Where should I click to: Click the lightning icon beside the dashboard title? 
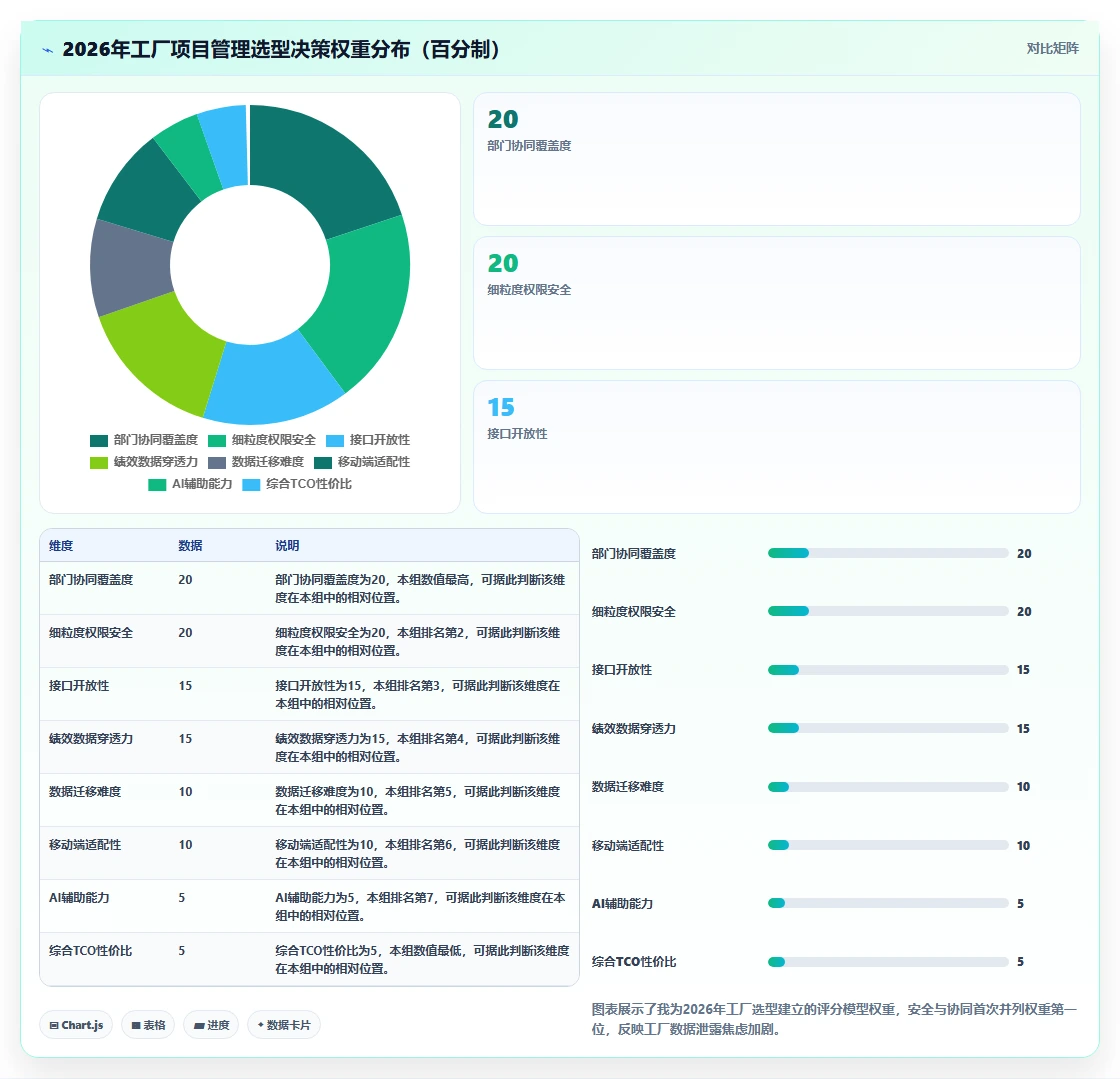(x=48, y=50)
